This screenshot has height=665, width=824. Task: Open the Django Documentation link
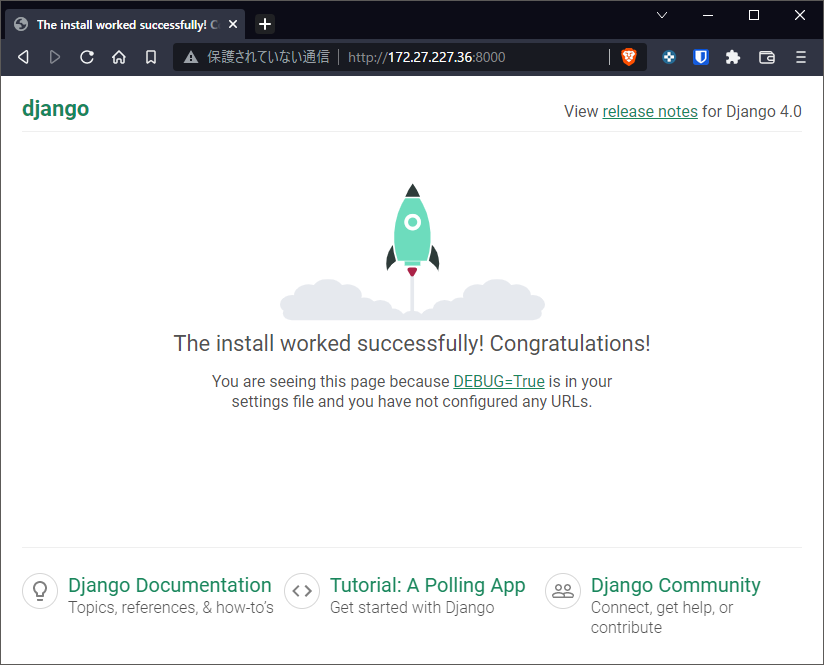coord(170,585)
